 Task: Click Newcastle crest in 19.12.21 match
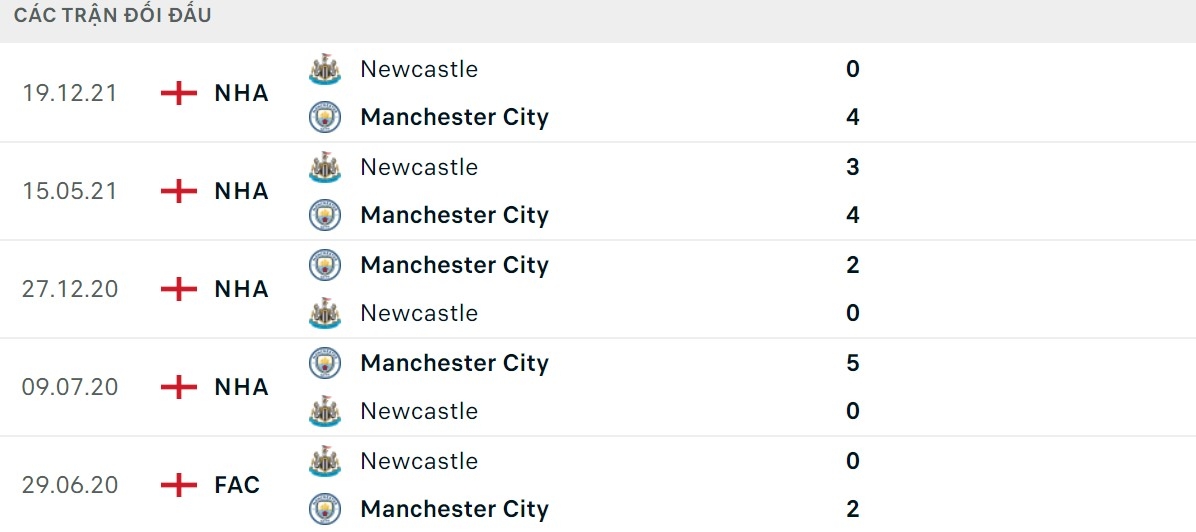tap(325, 69)
